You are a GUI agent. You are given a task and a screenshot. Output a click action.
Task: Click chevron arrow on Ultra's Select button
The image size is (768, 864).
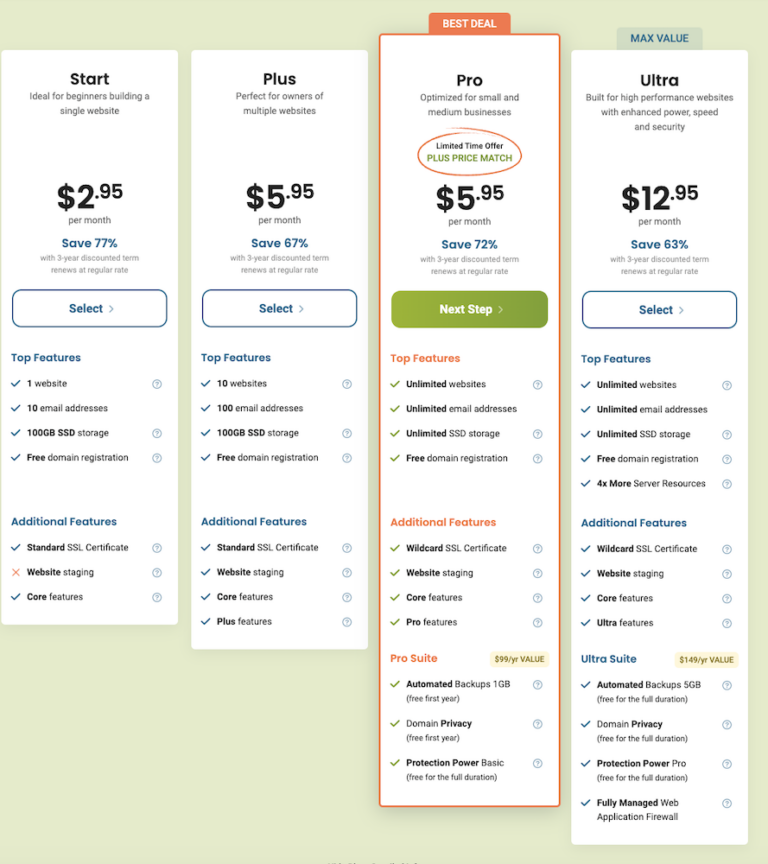(x=683, y=310)
